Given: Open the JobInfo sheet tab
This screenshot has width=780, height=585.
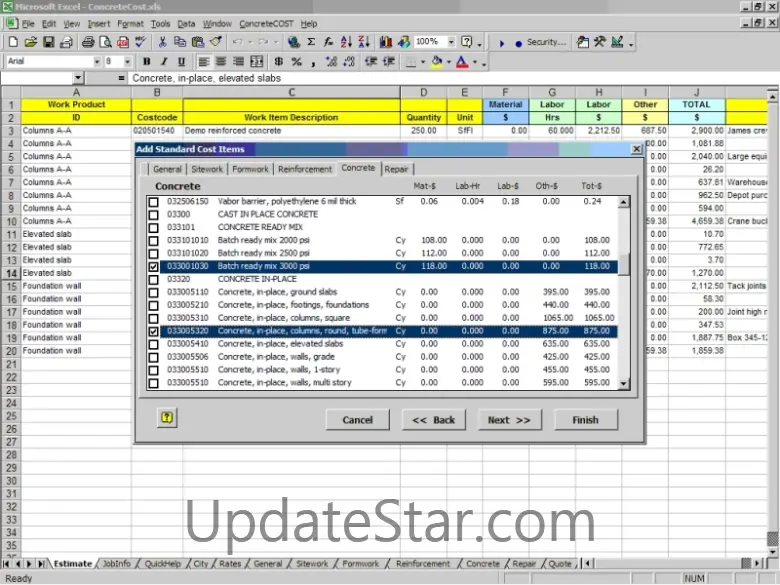Looking at the screenshot, I should pyautogui.click(x=116, y=564).
